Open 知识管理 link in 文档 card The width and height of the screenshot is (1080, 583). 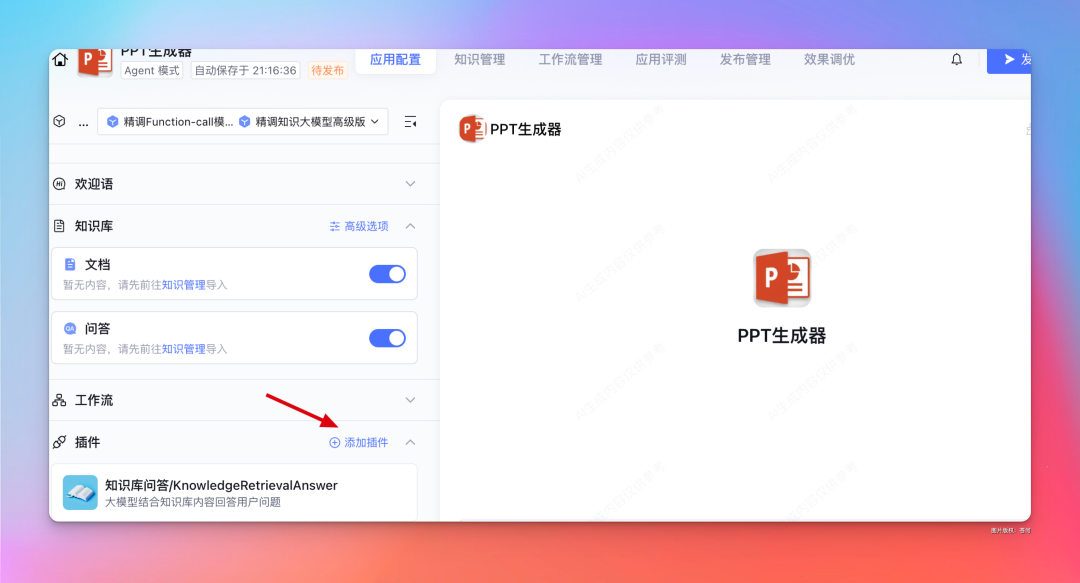pos(183,285)
